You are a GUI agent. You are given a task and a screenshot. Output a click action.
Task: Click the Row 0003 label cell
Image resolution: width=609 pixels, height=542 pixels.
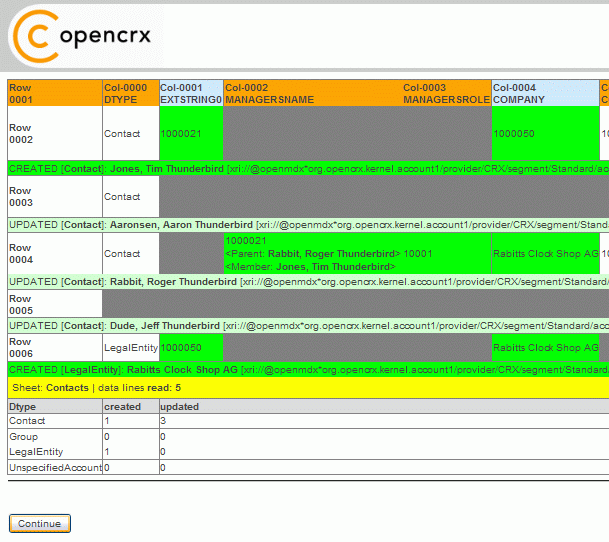click(x=55, y=197)
